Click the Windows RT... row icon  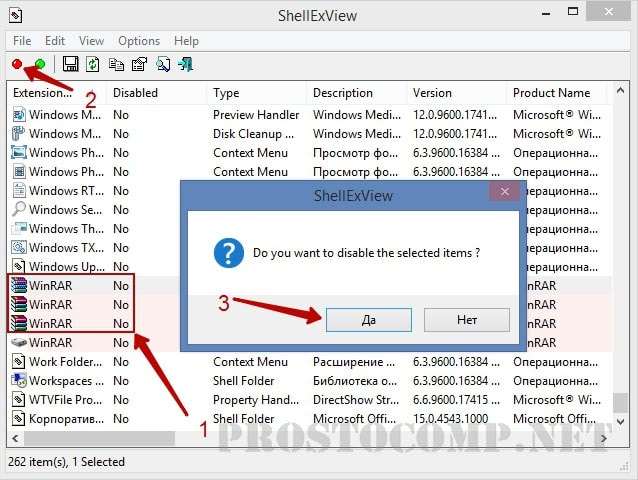[x=19, y=190]
